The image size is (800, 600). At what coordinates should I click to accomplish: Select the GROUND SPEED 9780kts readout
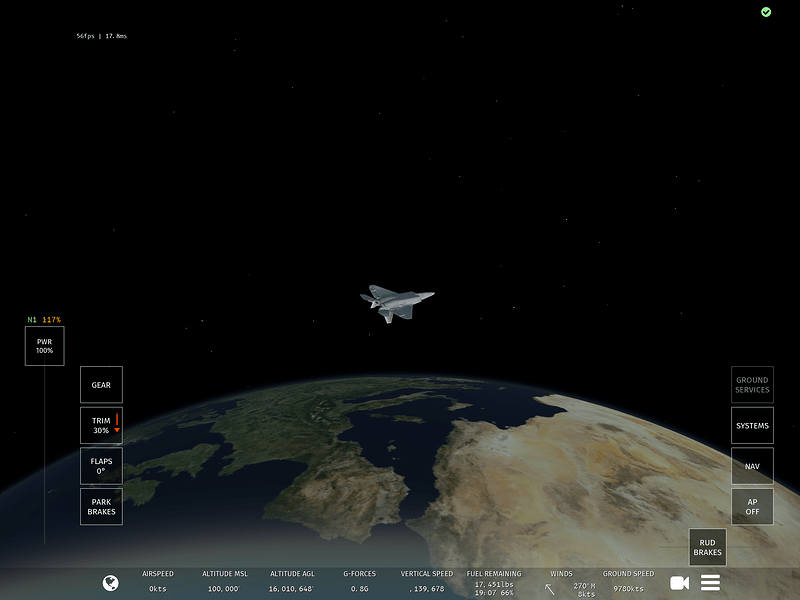pos(628,581)
